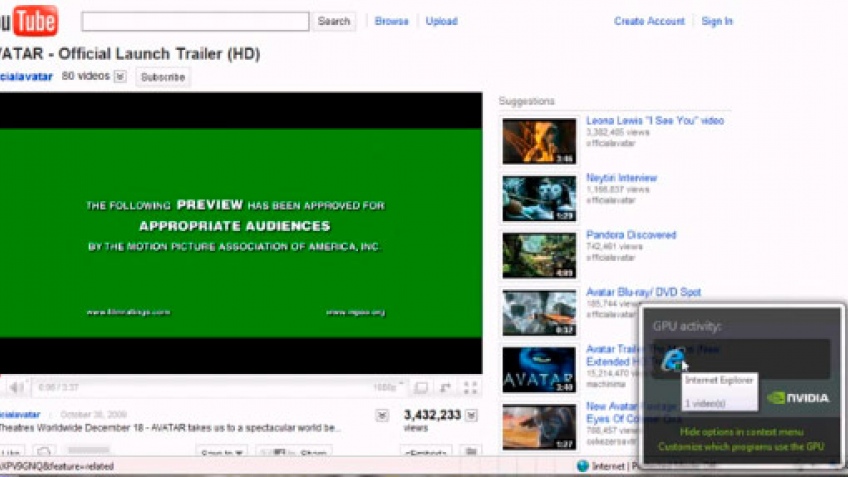Click the Search button
The width and height of the screenshot is (848, 477).
(x=334, y=22)
